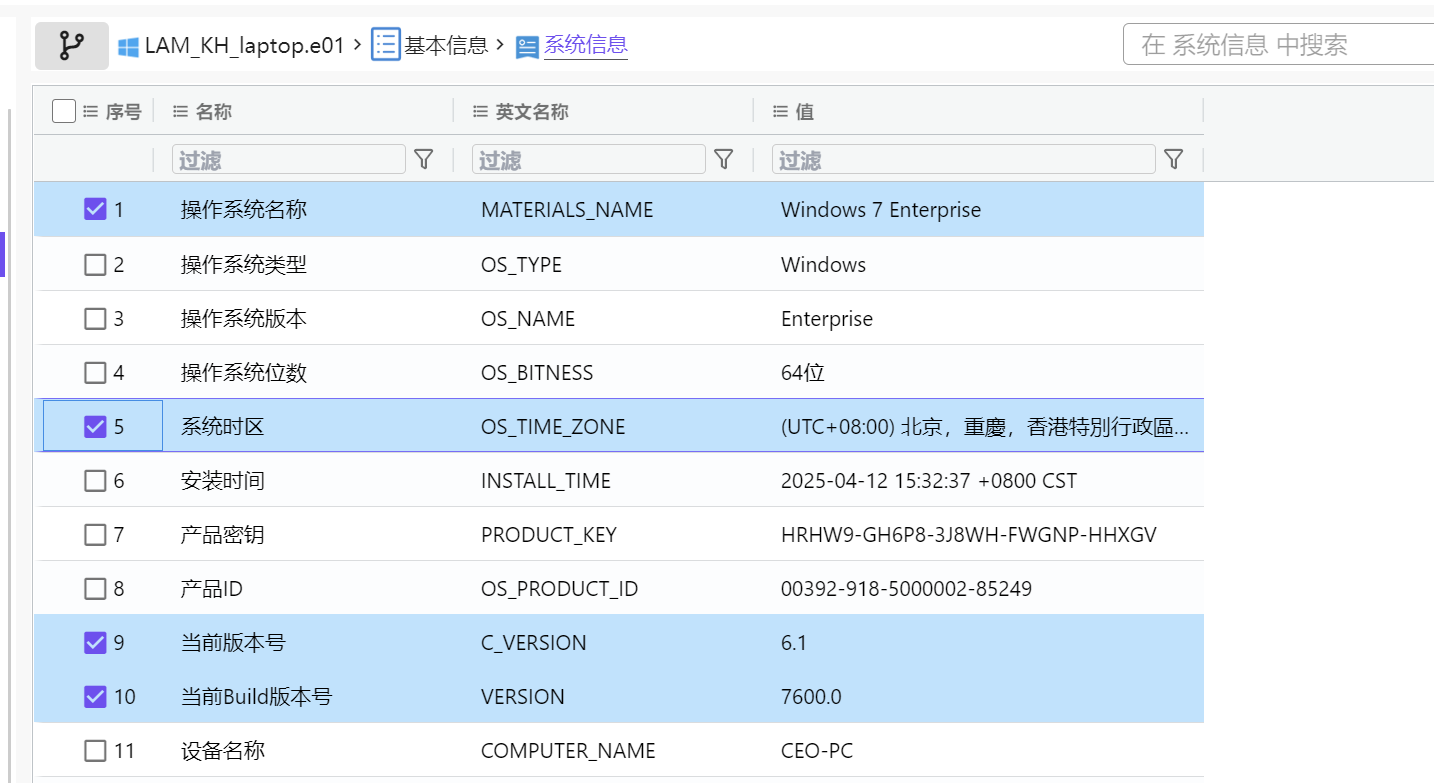The image size is (1434, 783).
Task: Click the 名称 column filter input
Action: pos(289,159)
